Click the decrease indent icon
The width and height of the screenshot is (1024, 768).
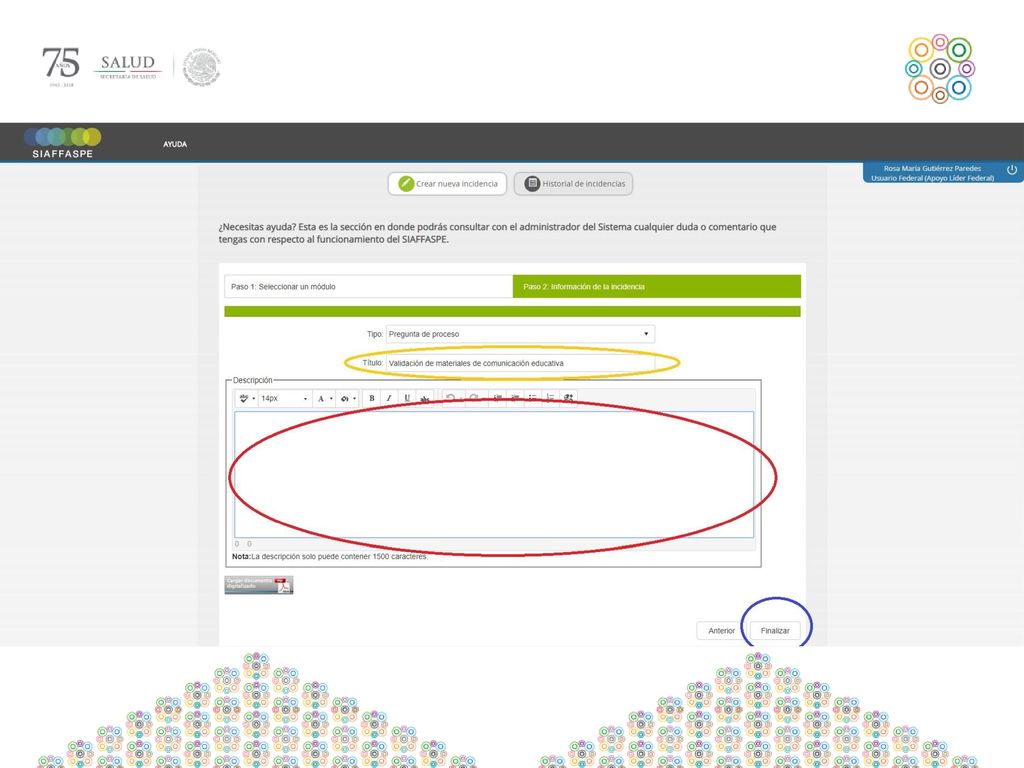pos(498,398)
